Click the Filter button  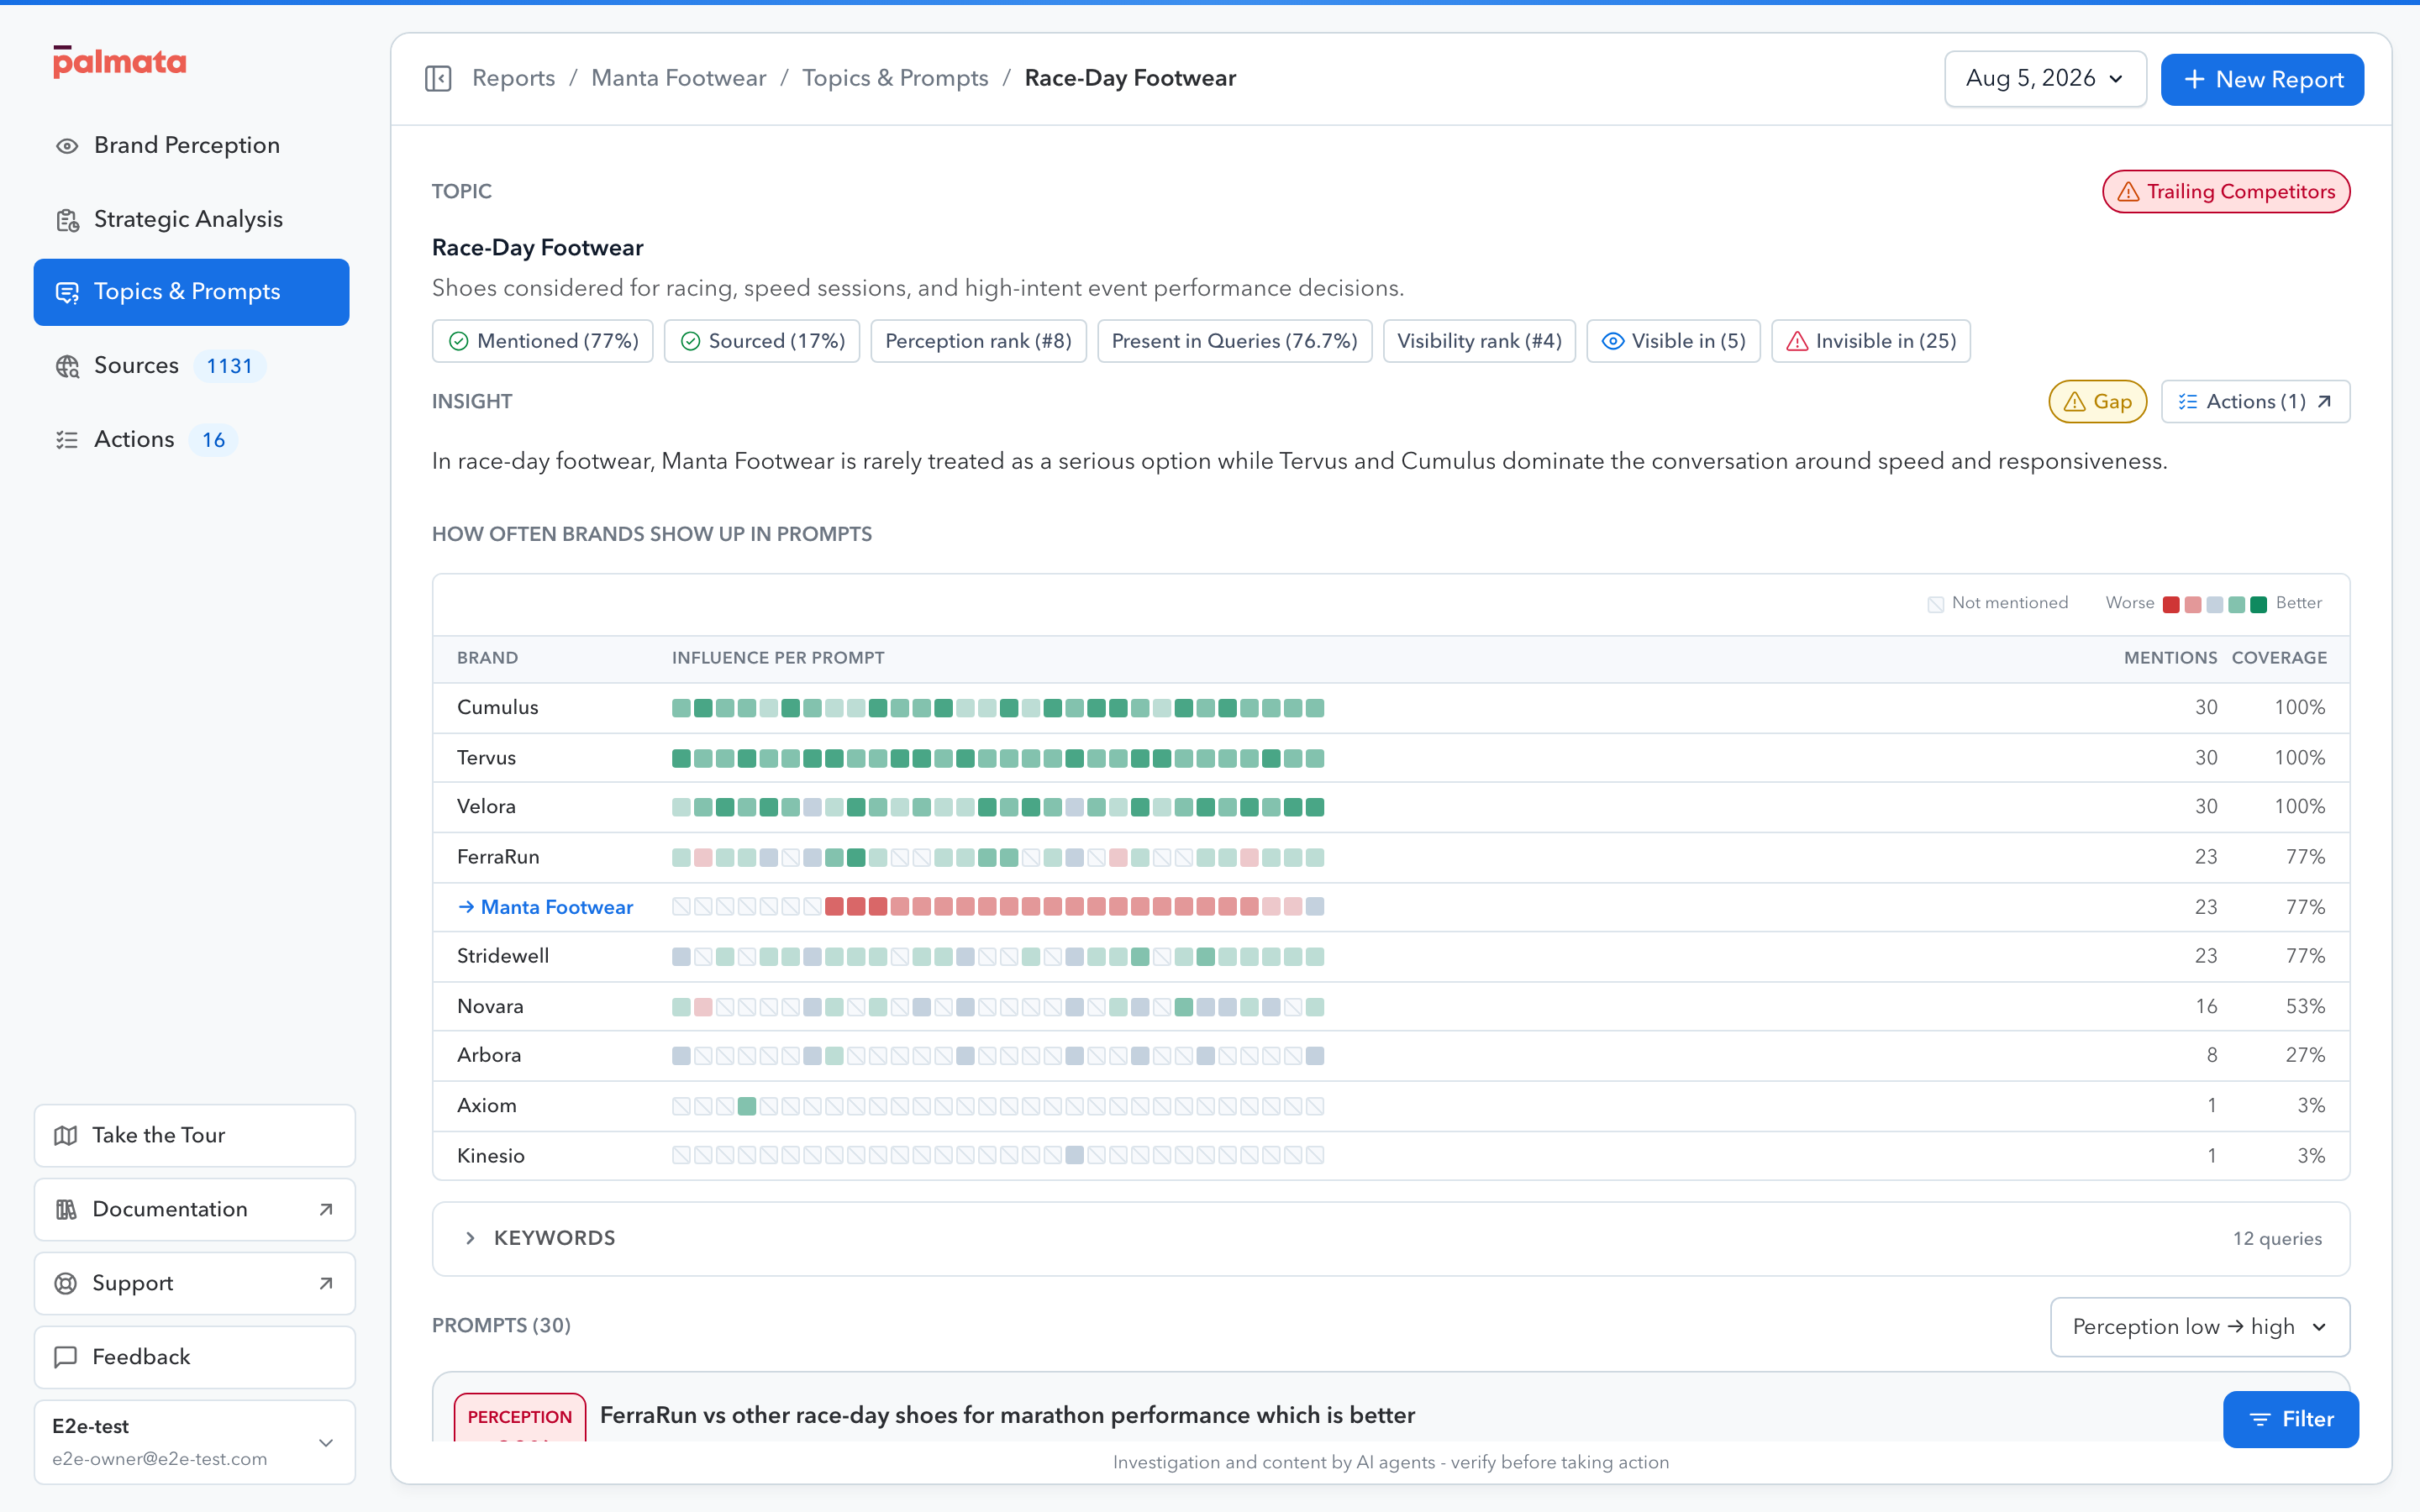(2291, 1420)
